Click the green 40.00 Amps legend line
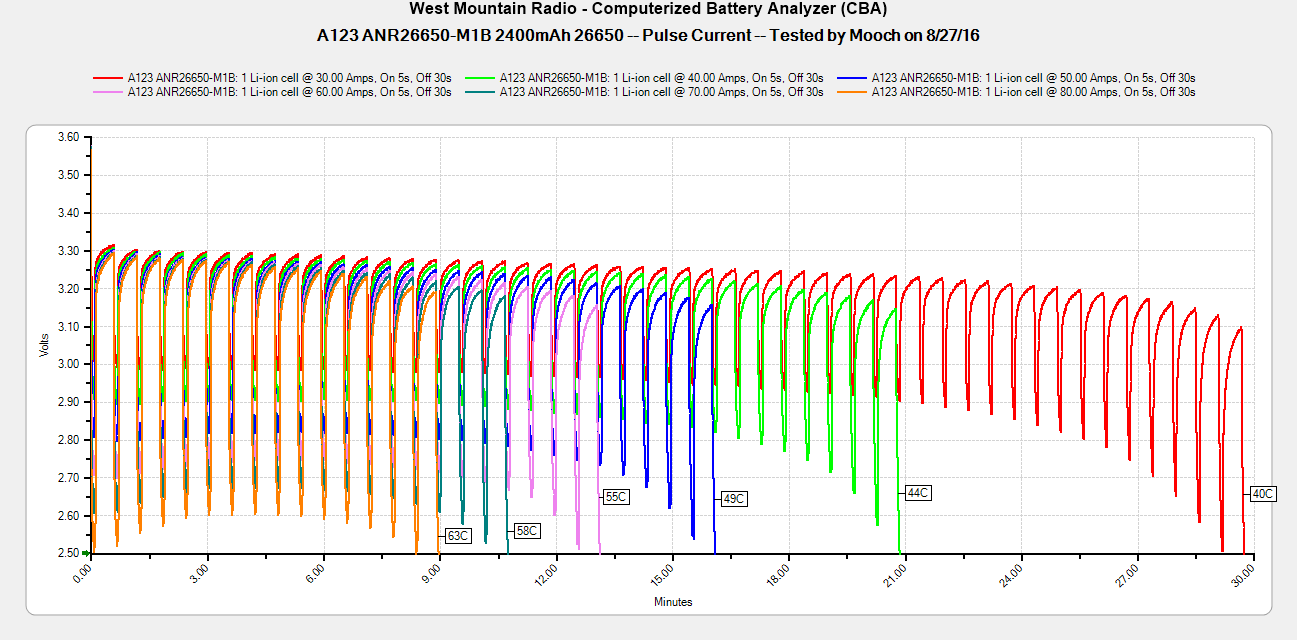Image resolution: width=1297 pixels, height=640 pixels. click(x=481, y=77)
